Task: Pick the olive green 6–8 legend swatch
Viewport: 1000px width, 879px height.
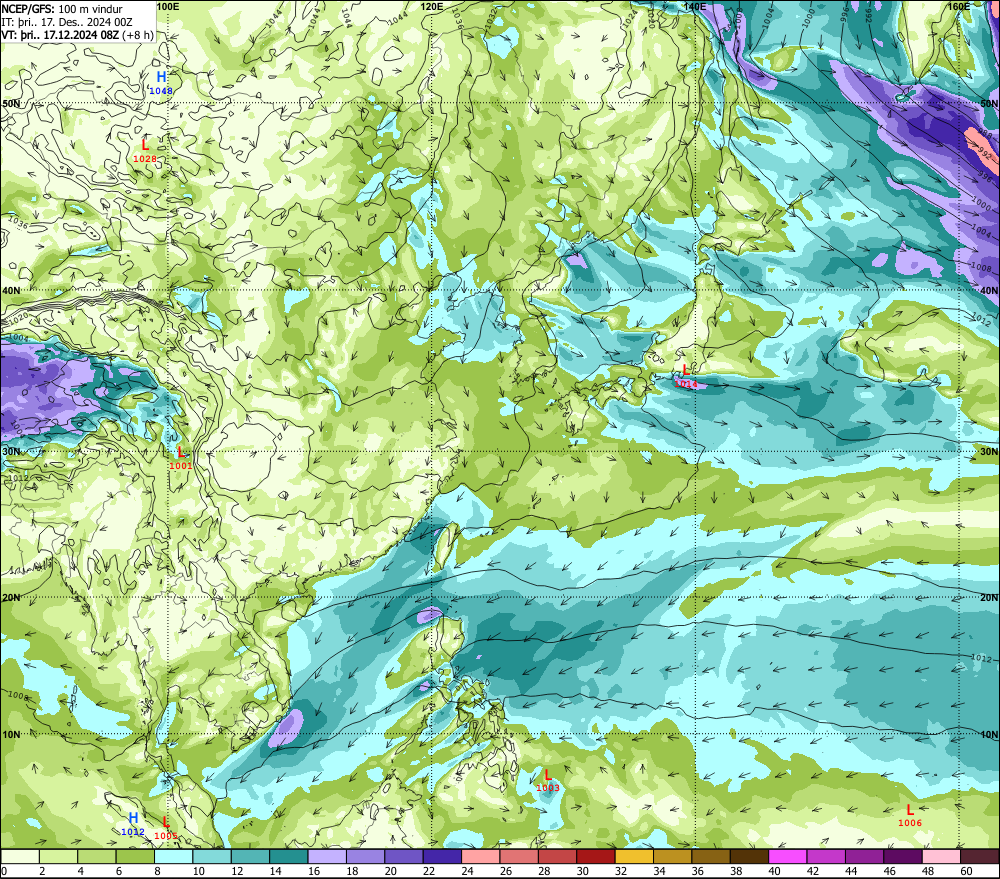Action: click(x=135, y=856)
